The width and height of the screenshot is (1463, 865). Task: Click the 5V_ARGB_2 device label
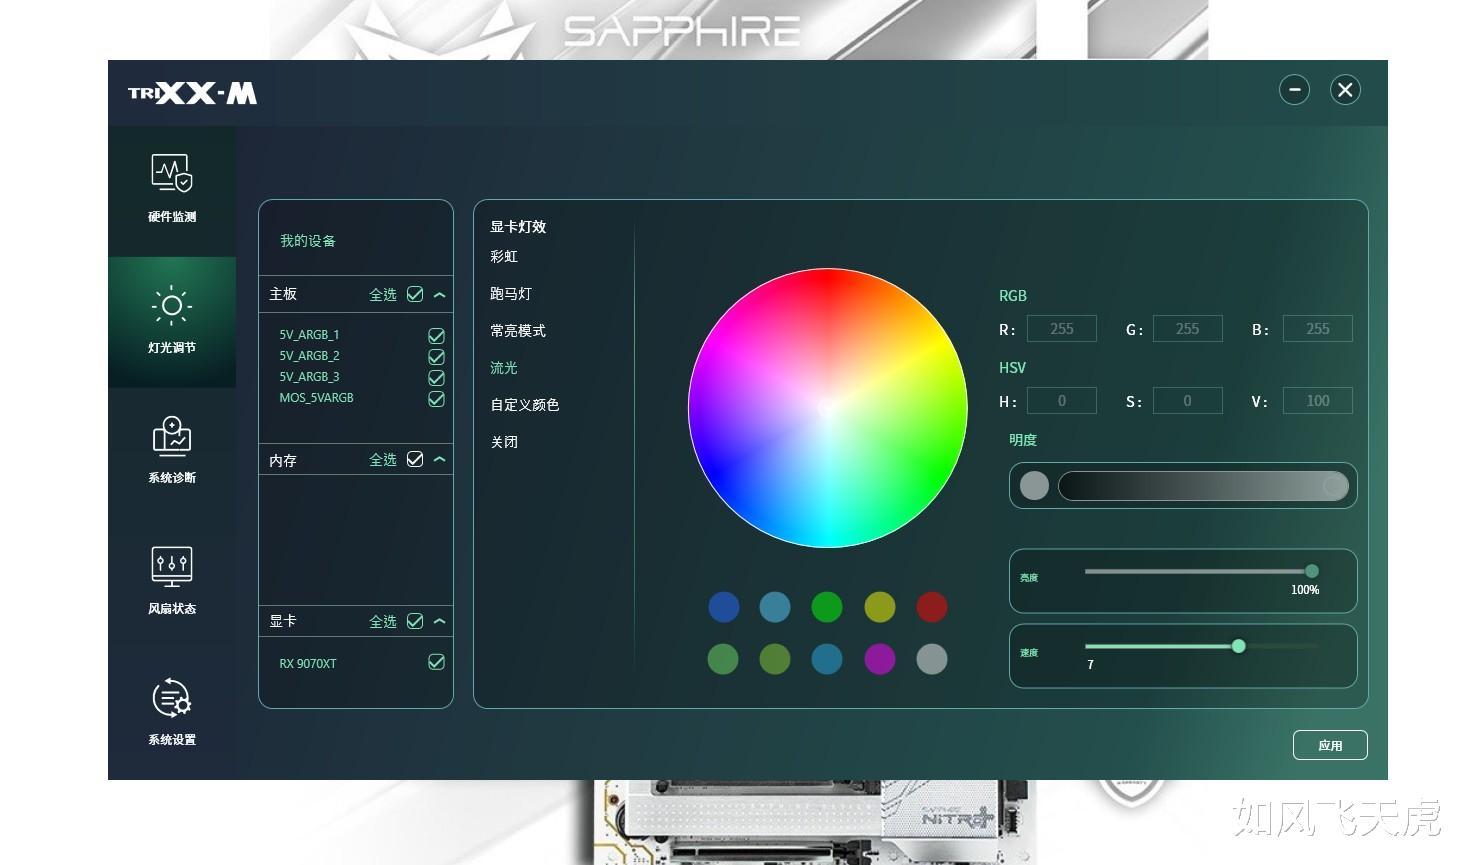click(309, 356)
